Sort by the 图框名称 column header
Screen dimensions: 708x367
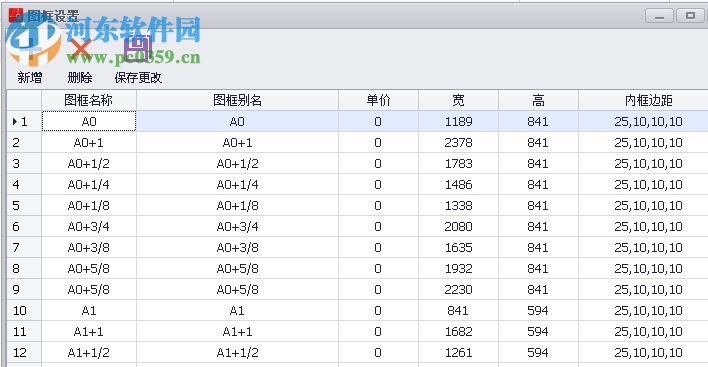[x=88, y=100]
